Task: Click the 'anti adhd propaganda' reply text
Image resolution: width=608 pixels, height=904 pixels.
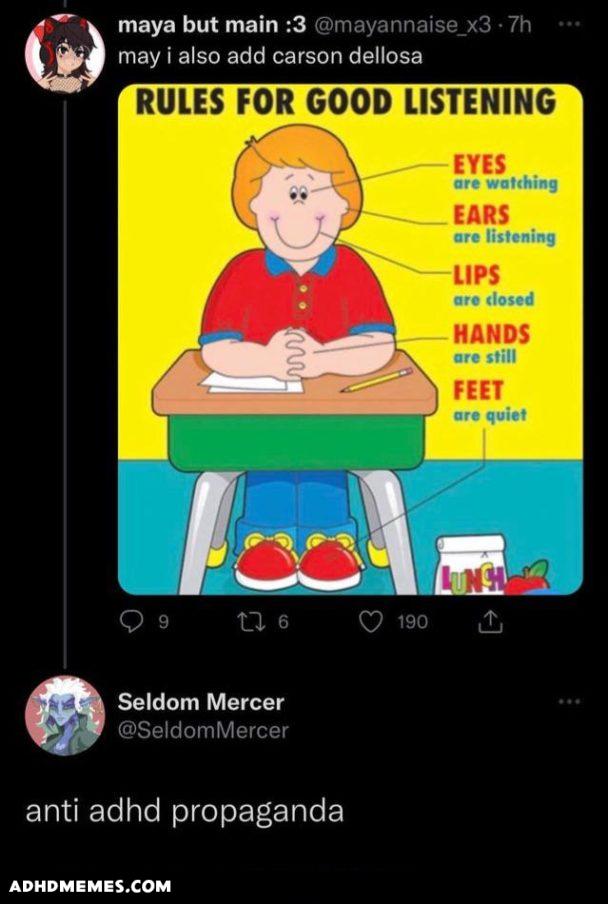Action: tap(184, 811)
